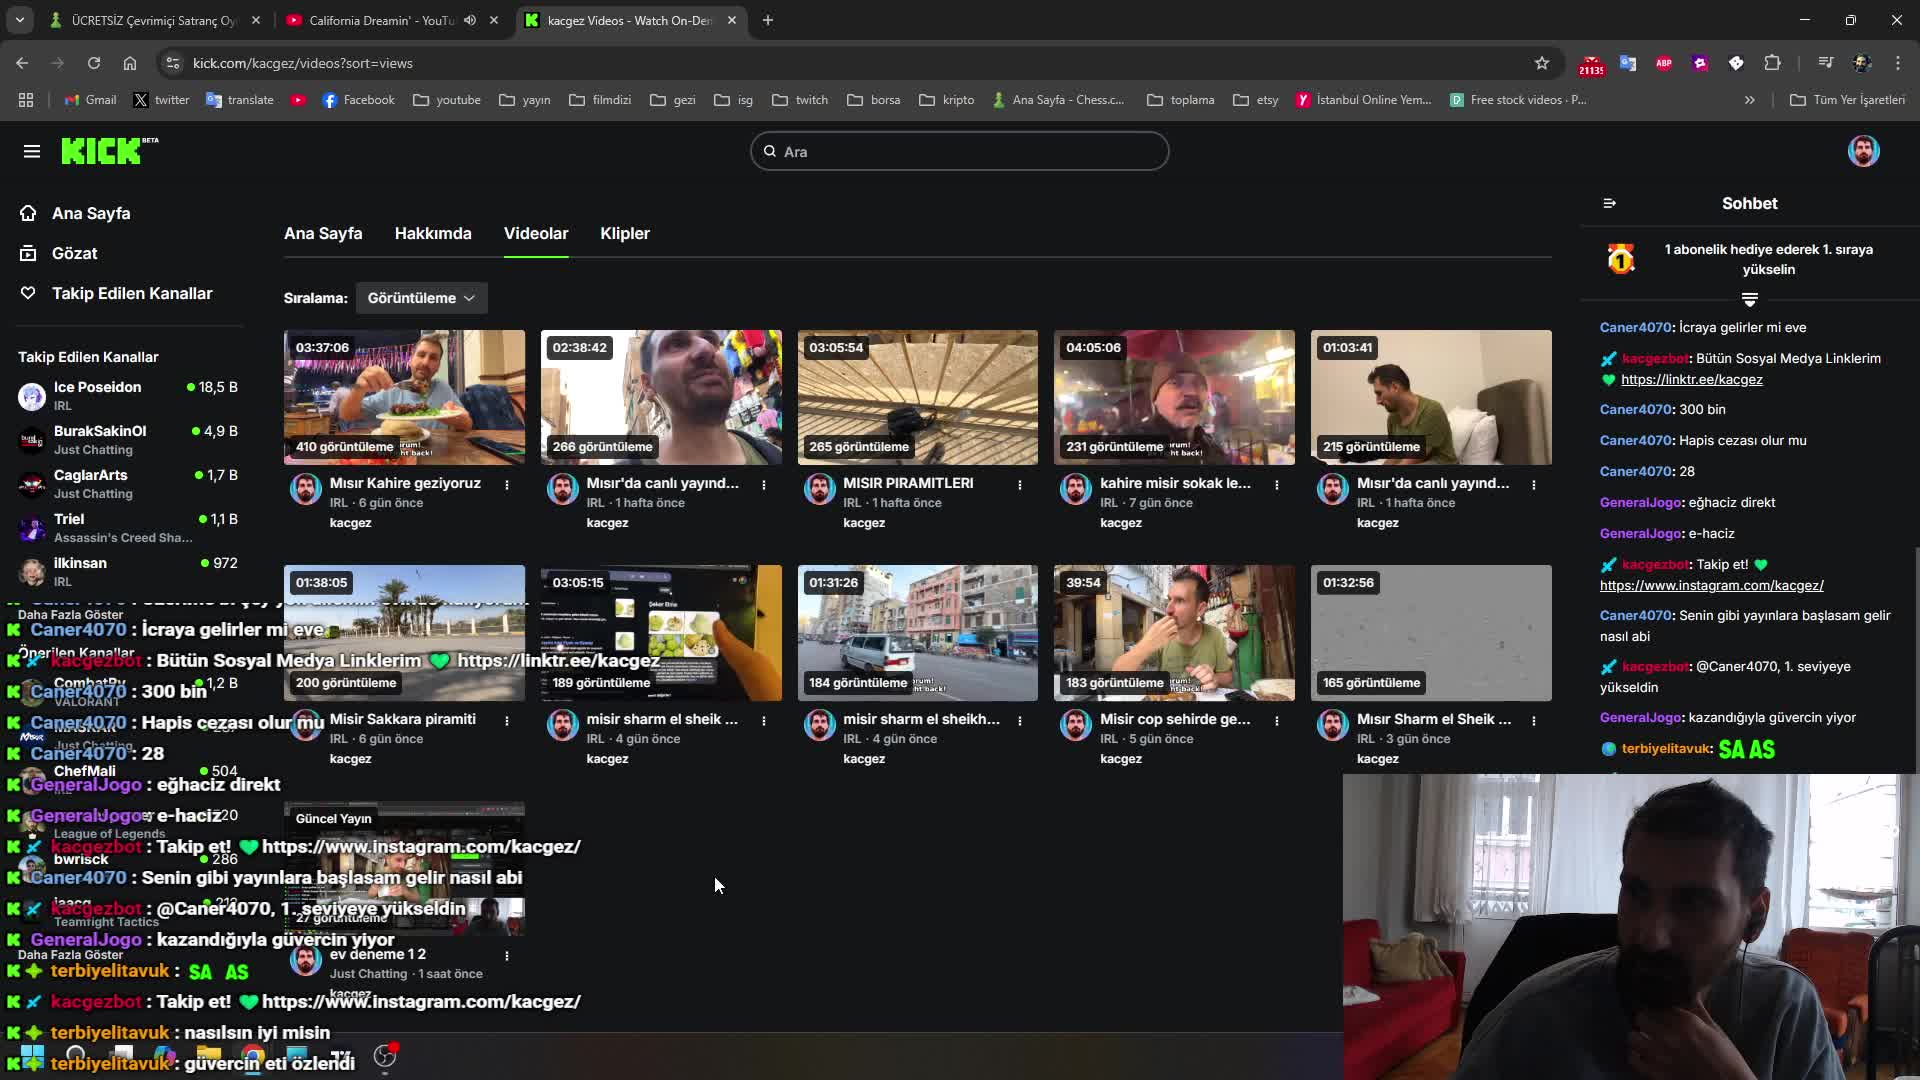The width and height of the screenshot is (1920, 1080).
Task: Open the Misir Sakkara piramiti video title
Action: tap(402, 719)
